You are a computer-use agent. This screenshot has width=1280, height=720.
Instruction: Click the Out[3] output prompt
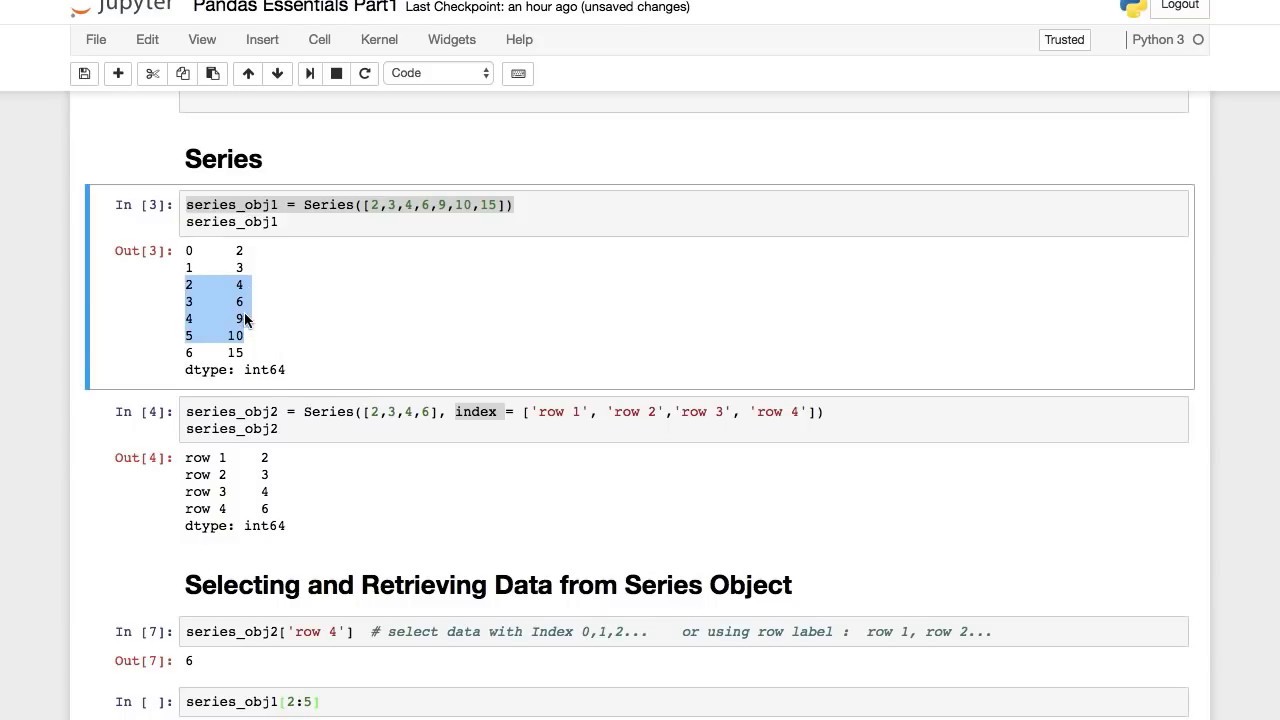(x=143, y=251)
